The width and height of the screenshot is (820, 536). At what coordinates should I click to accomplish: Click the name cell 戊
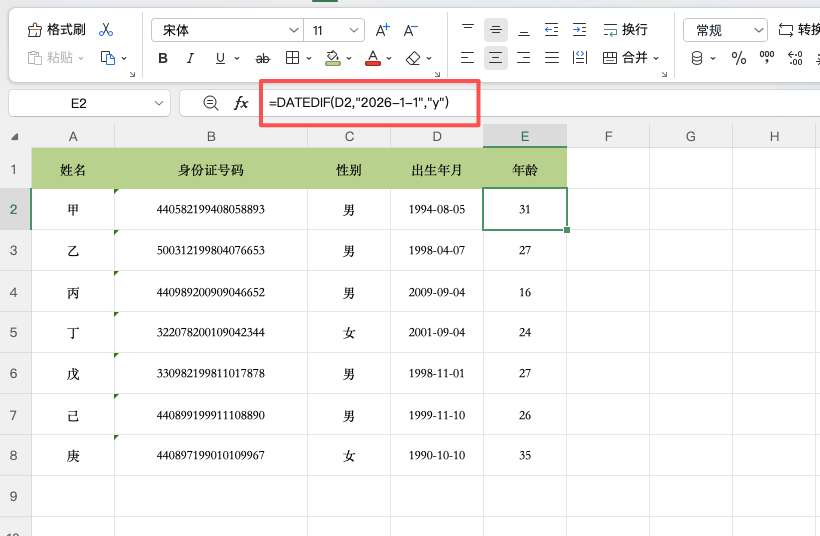pos(73,373)
